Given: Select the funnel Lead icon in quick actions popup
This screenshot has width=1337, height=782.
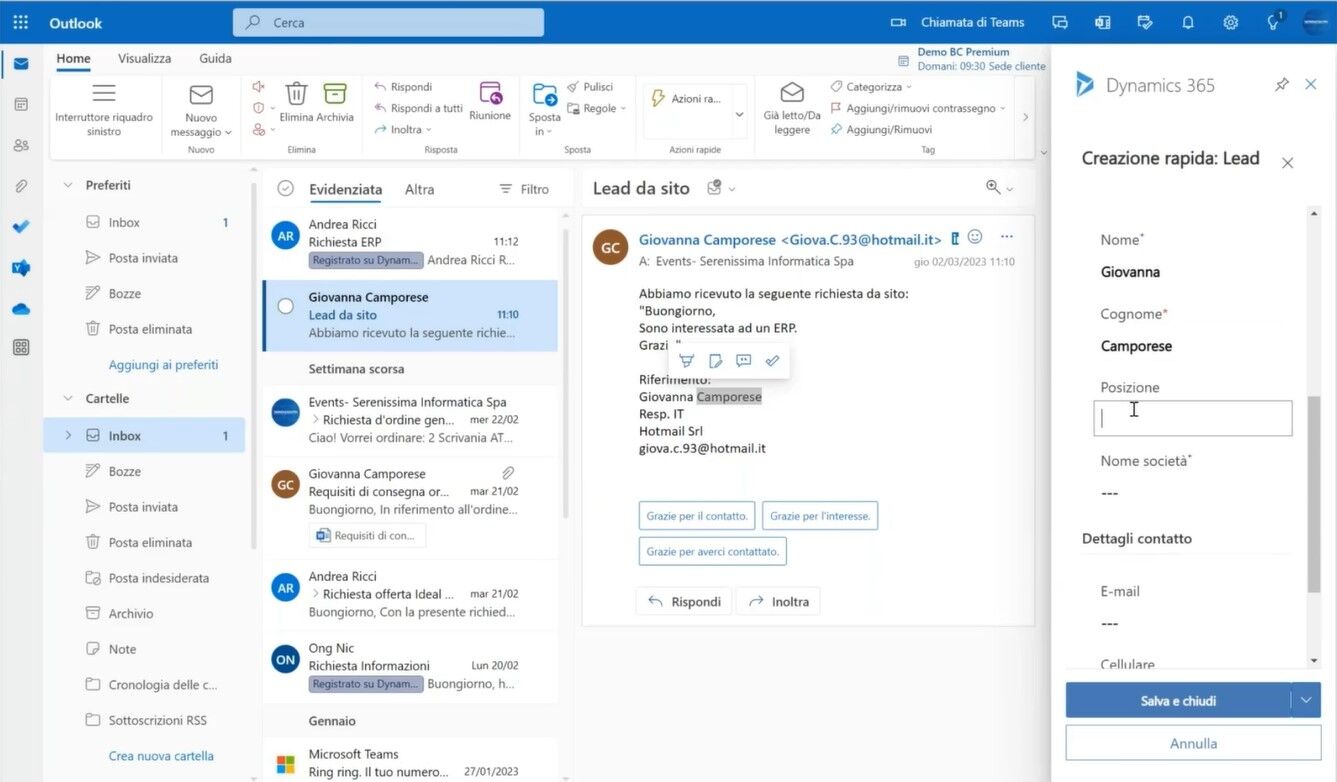Looking at the screenshot, I should (686, 360).
